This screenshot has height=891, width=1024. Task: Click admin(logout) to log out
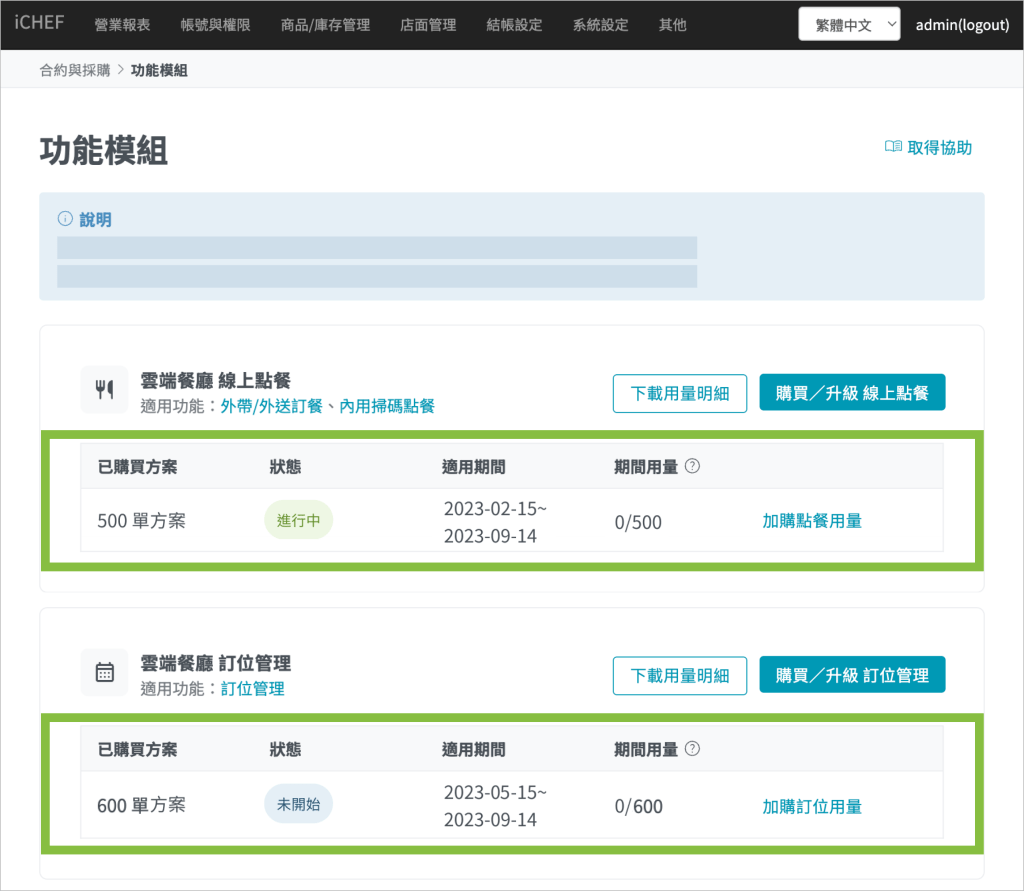(x=962, y=25)
